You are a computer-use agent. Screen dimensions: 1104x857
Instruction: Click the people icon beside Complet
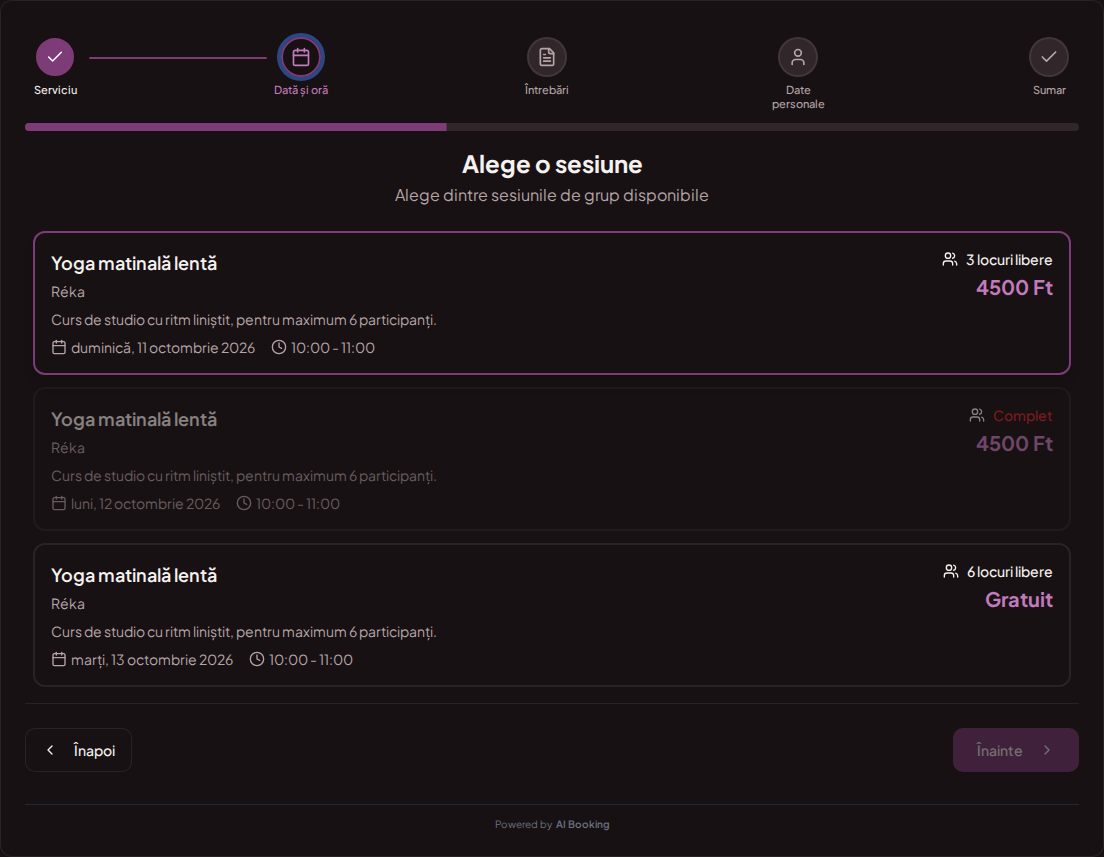(x=977, y=415)
